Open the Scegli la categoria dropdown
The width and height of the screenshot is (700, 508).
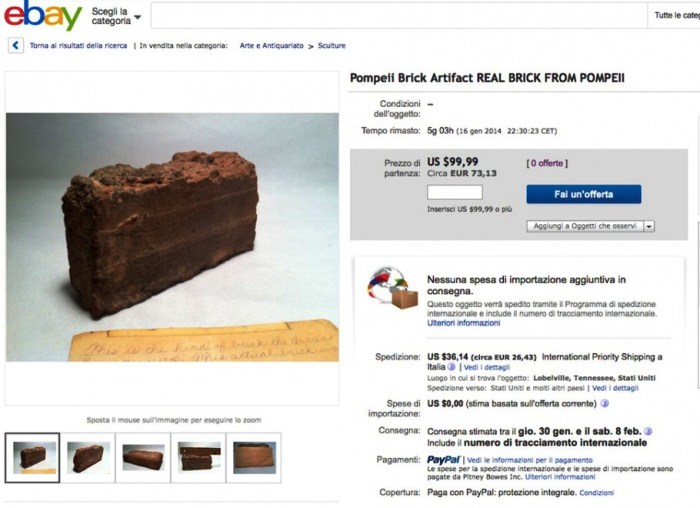(116, 17)
